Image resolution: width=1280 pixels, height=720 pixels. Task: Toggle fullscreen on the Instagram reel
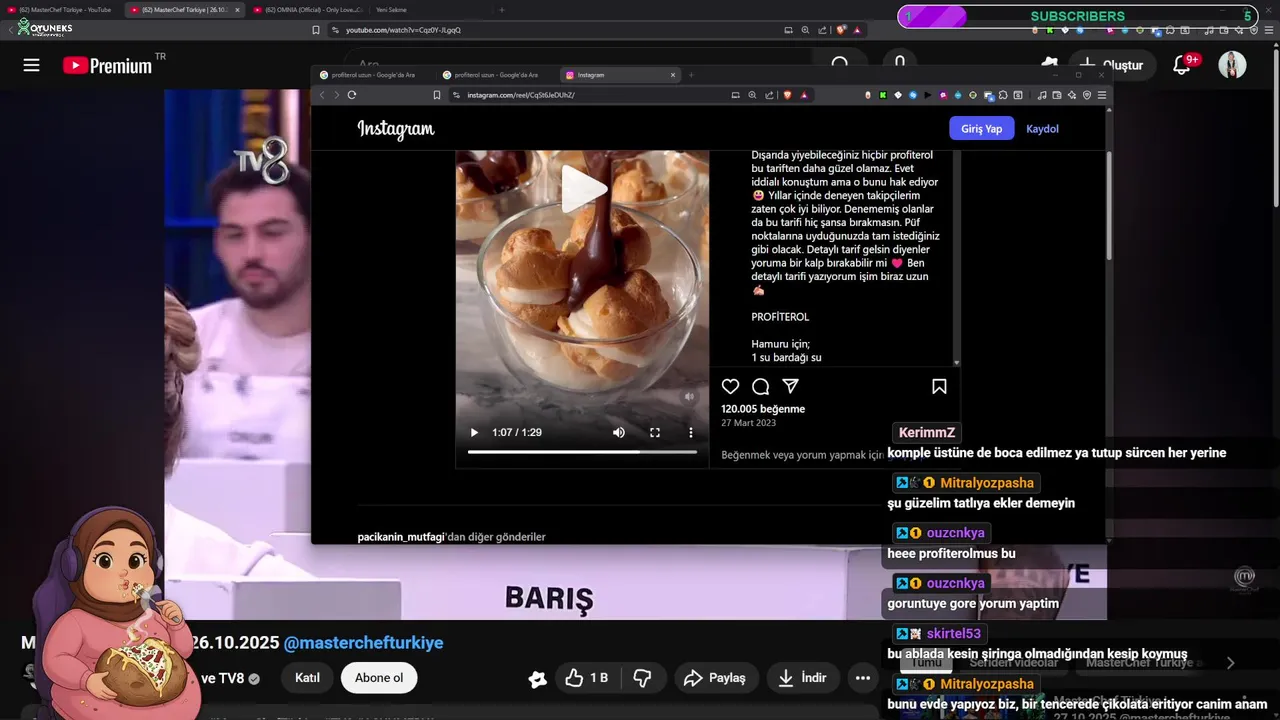tap(655, 433)
